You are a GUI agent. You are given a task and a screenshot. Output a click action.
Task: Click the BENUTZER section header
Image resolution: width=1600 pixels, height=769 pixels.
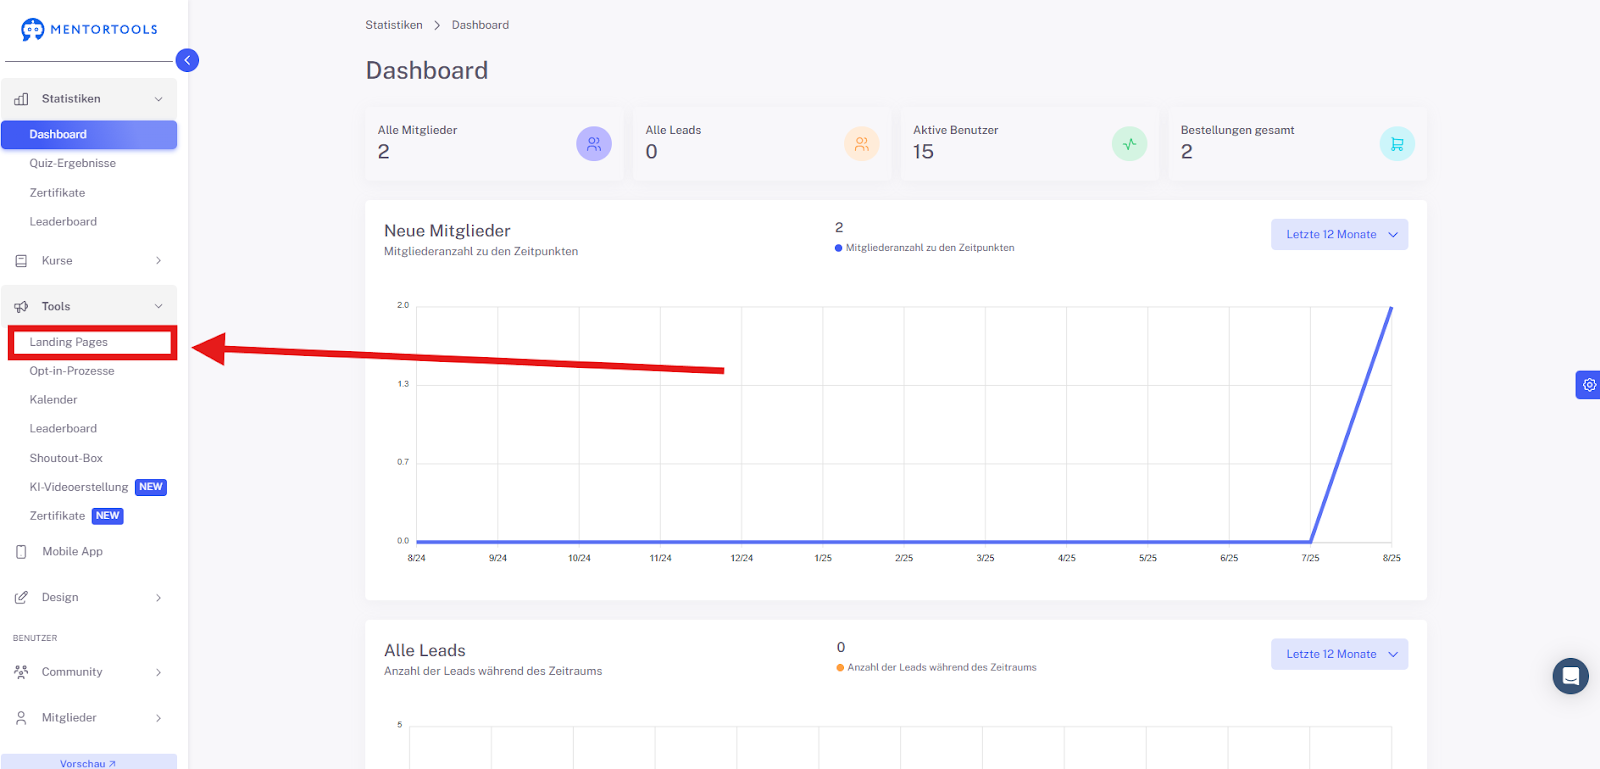(x=35, y=638)
